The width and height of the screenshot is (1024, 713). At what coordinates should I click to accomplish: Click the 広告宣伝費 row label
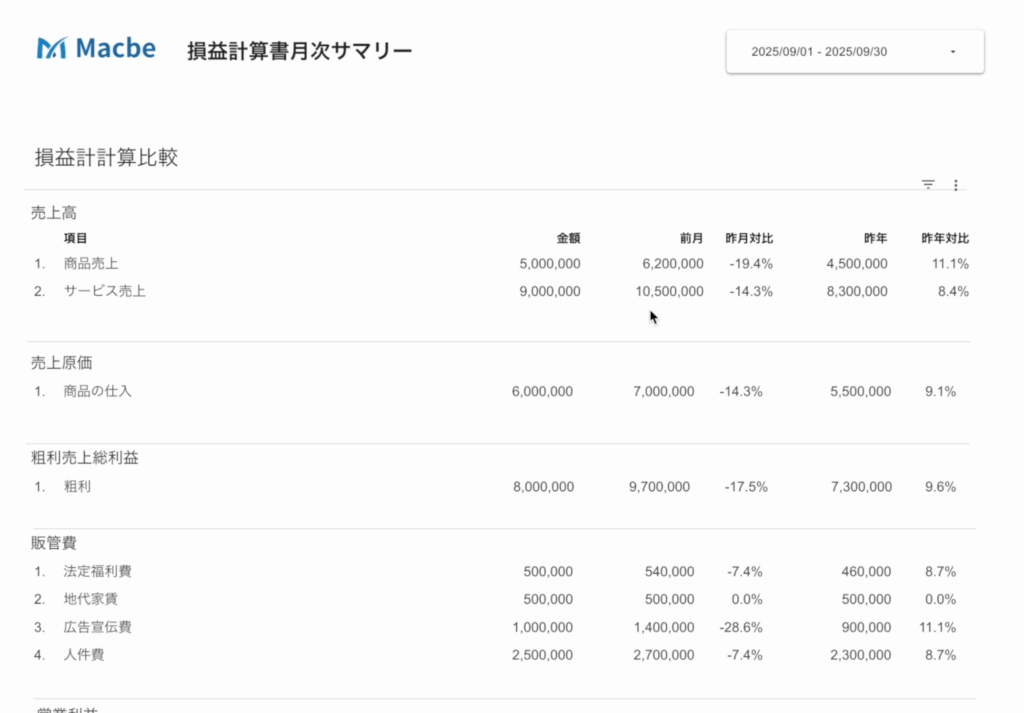pyautogui.click(x=98, y=628)
